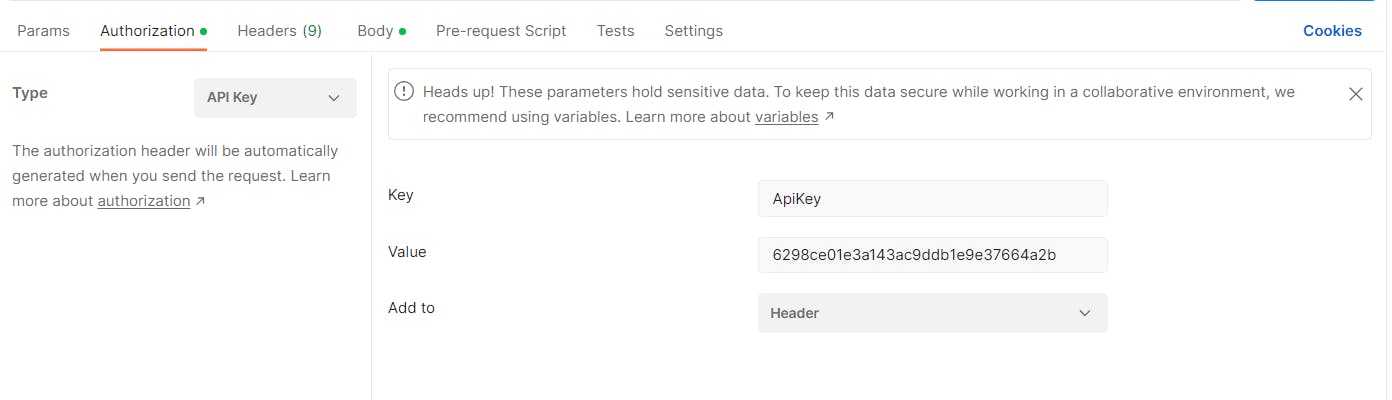Open the request Settings tab

(694, 31)
